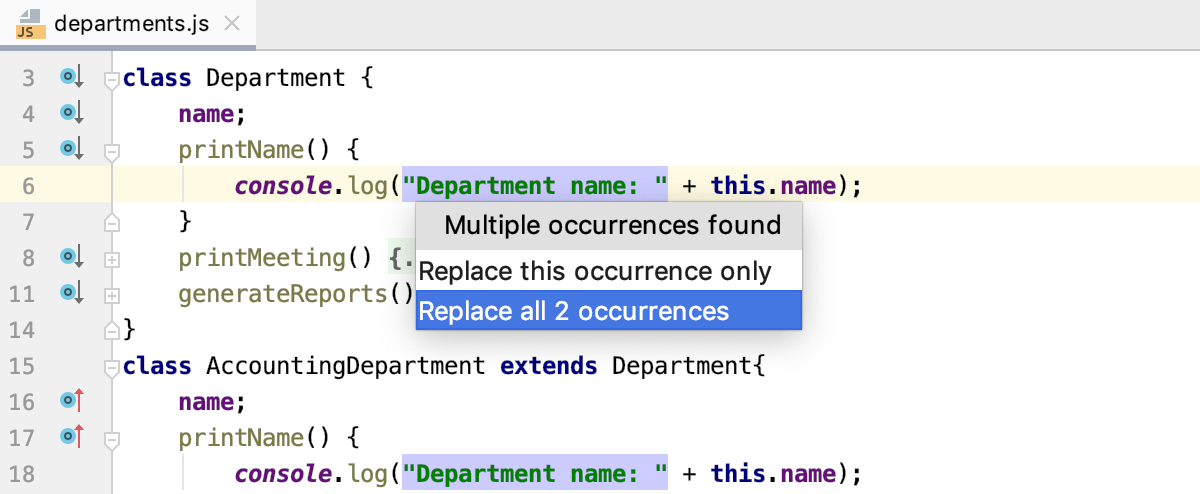Choose Replace all 2 occurrences
1200x494 pixels.
pos(574,311)
